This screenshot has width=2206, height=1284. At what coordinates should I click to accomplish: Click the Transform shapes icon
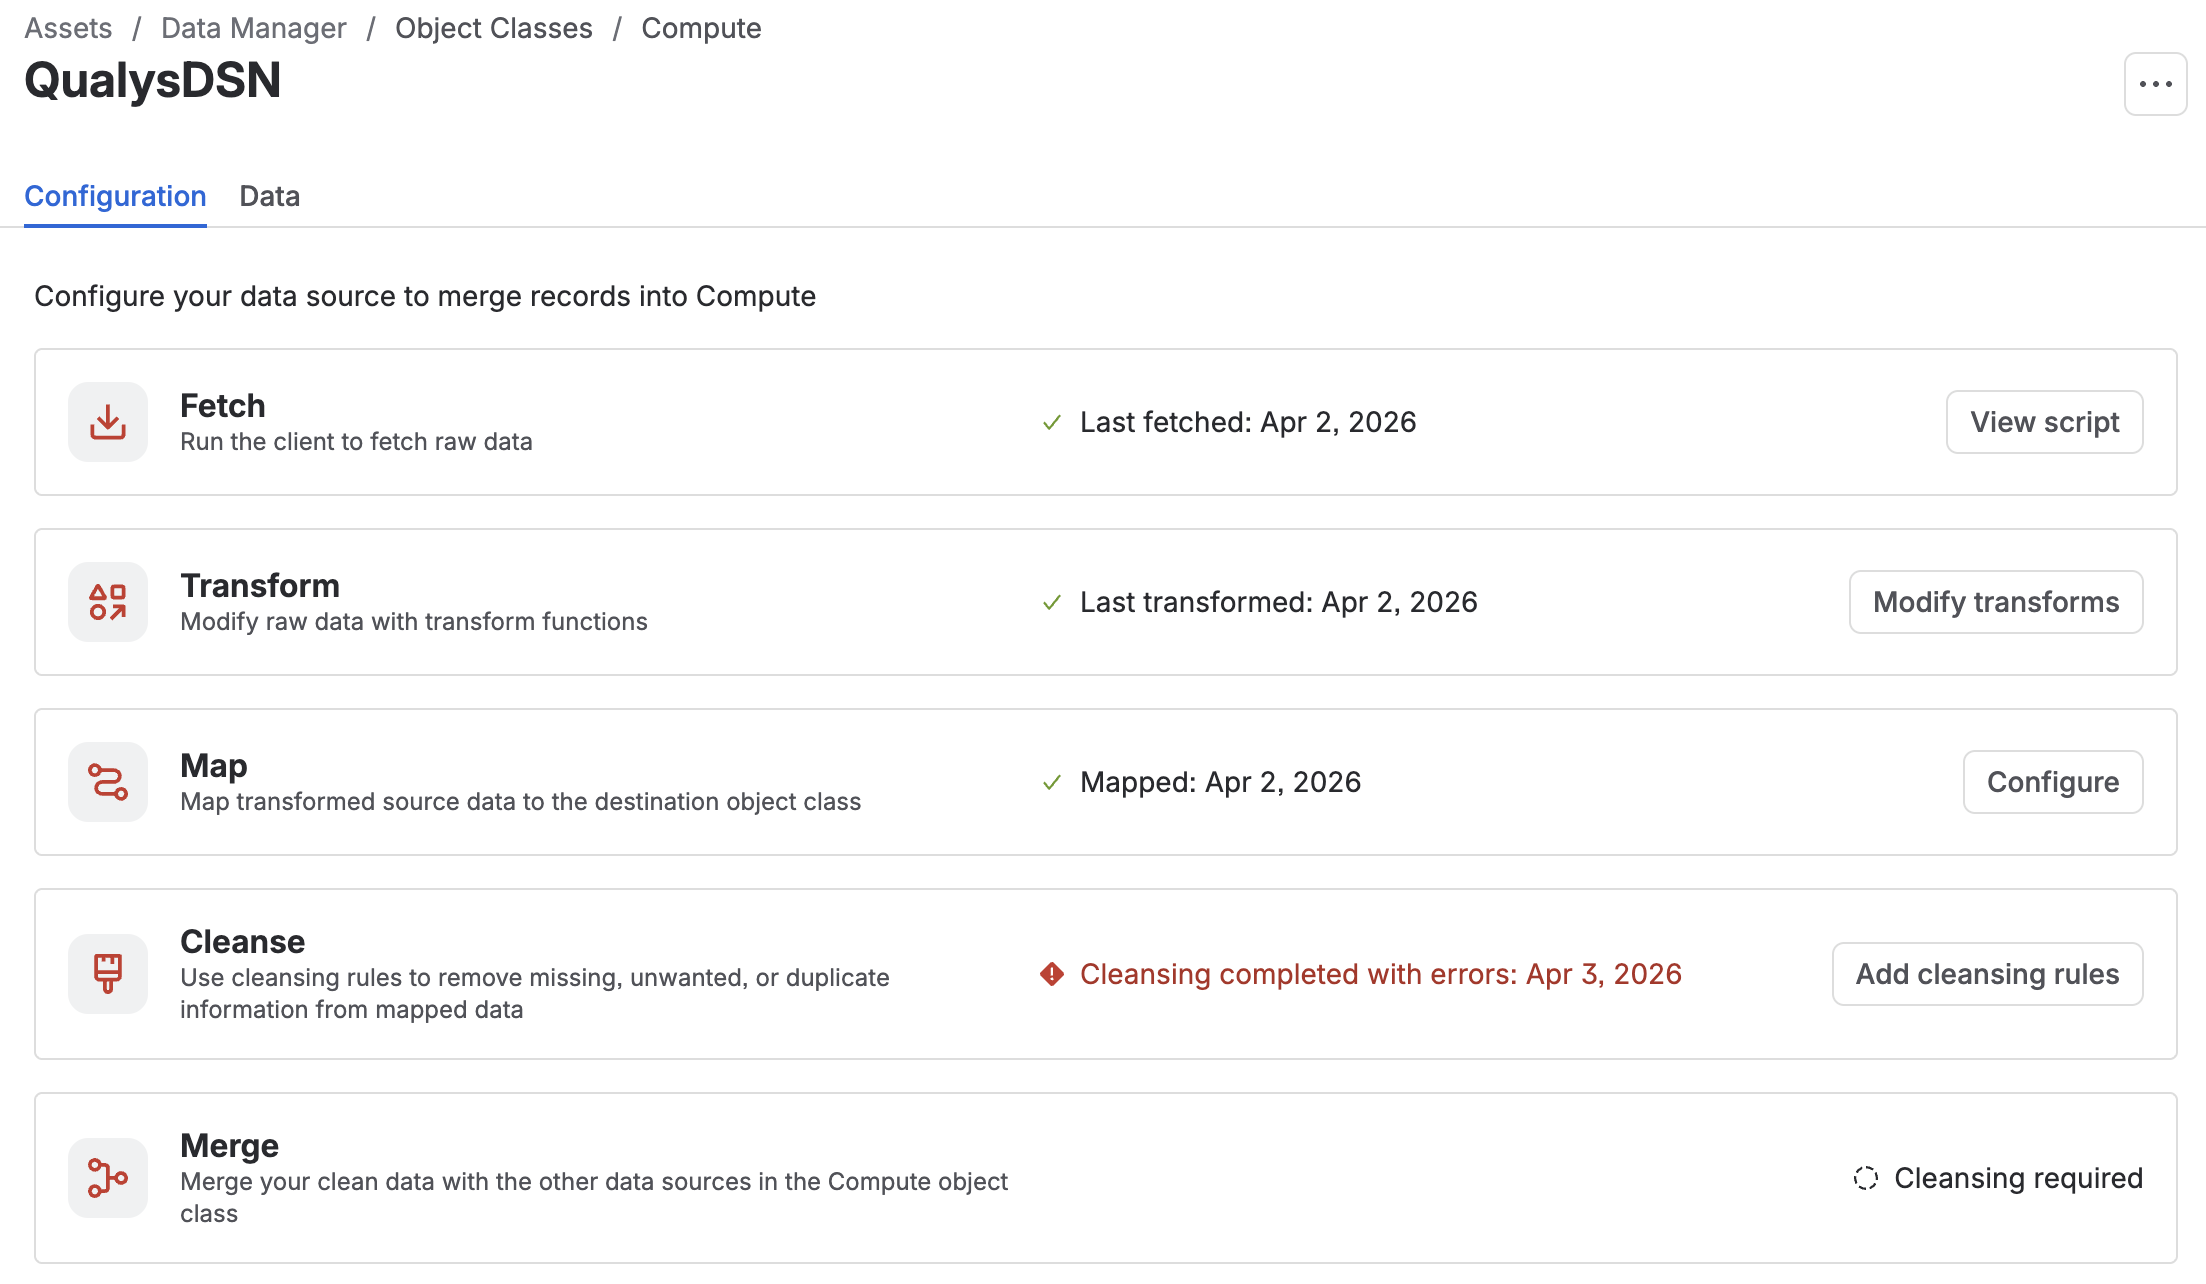click(x=108, y=602)
